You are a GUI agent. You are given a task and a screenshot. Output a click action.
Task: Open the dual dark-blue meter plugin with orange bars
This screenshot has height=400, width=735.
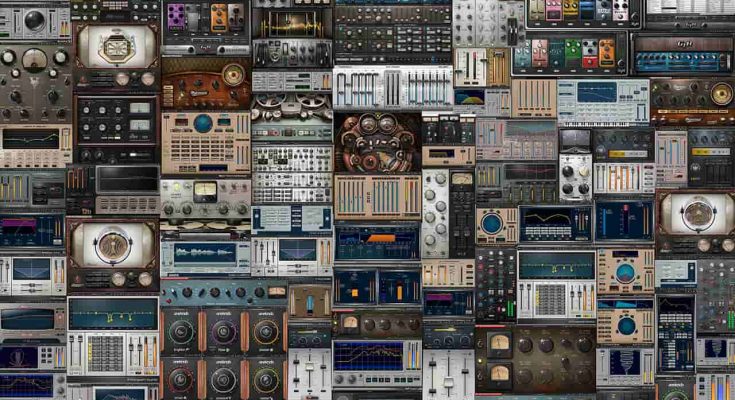coord(377,288)
